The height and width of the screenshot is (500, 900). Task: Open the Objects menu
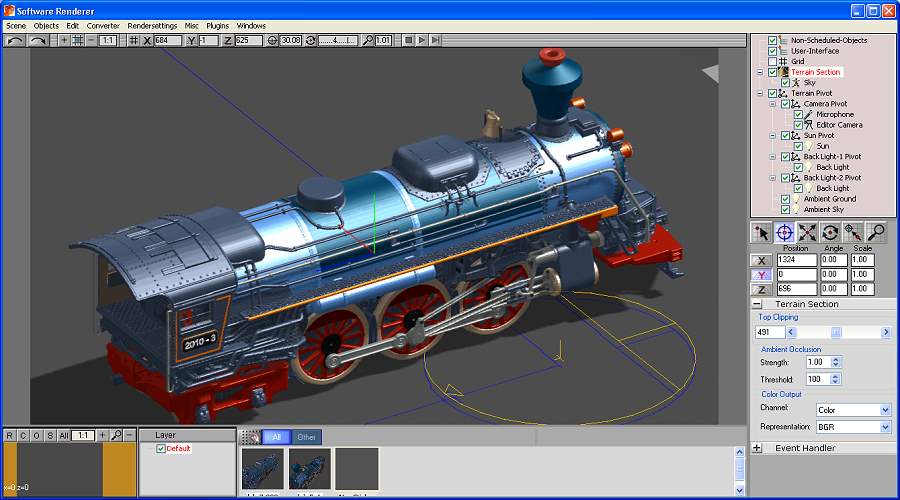[46, 26]
